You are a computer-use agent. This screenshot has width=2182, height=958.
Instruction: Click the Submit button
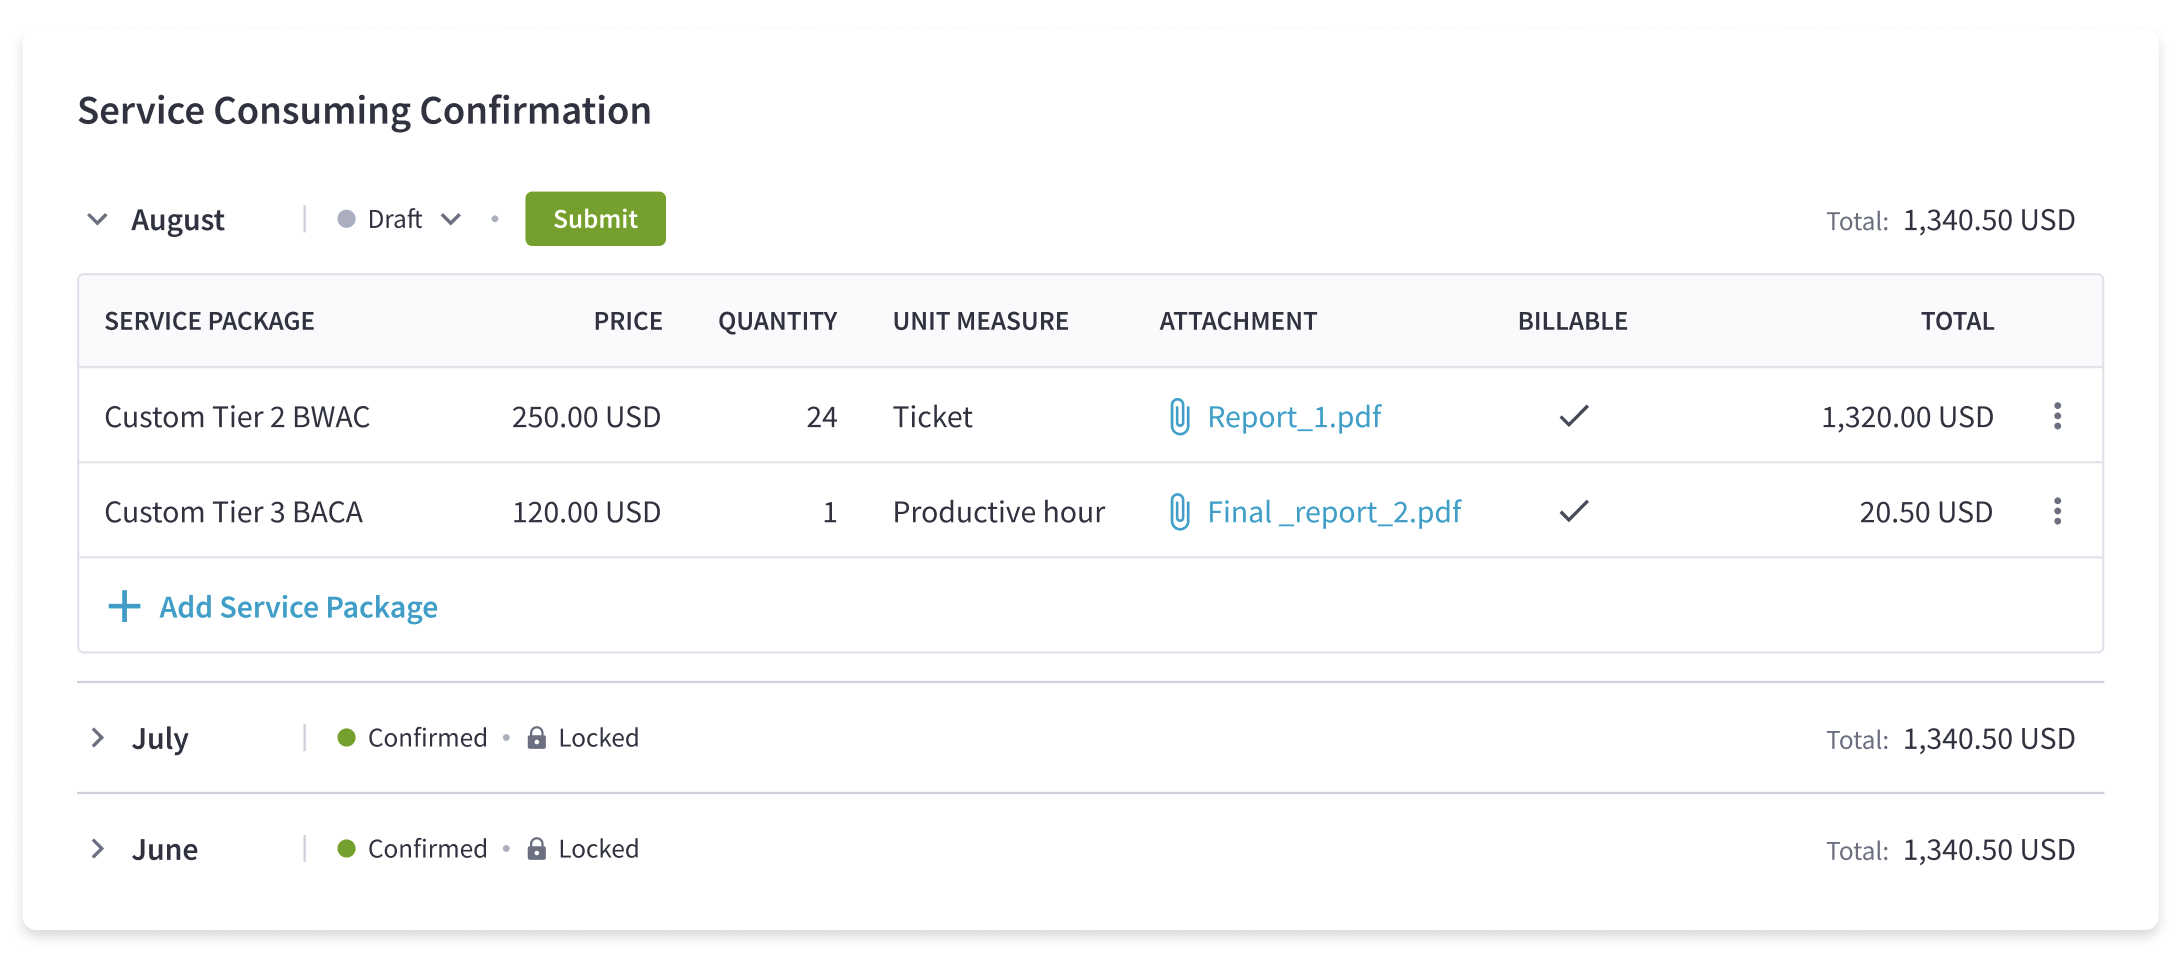595,219
